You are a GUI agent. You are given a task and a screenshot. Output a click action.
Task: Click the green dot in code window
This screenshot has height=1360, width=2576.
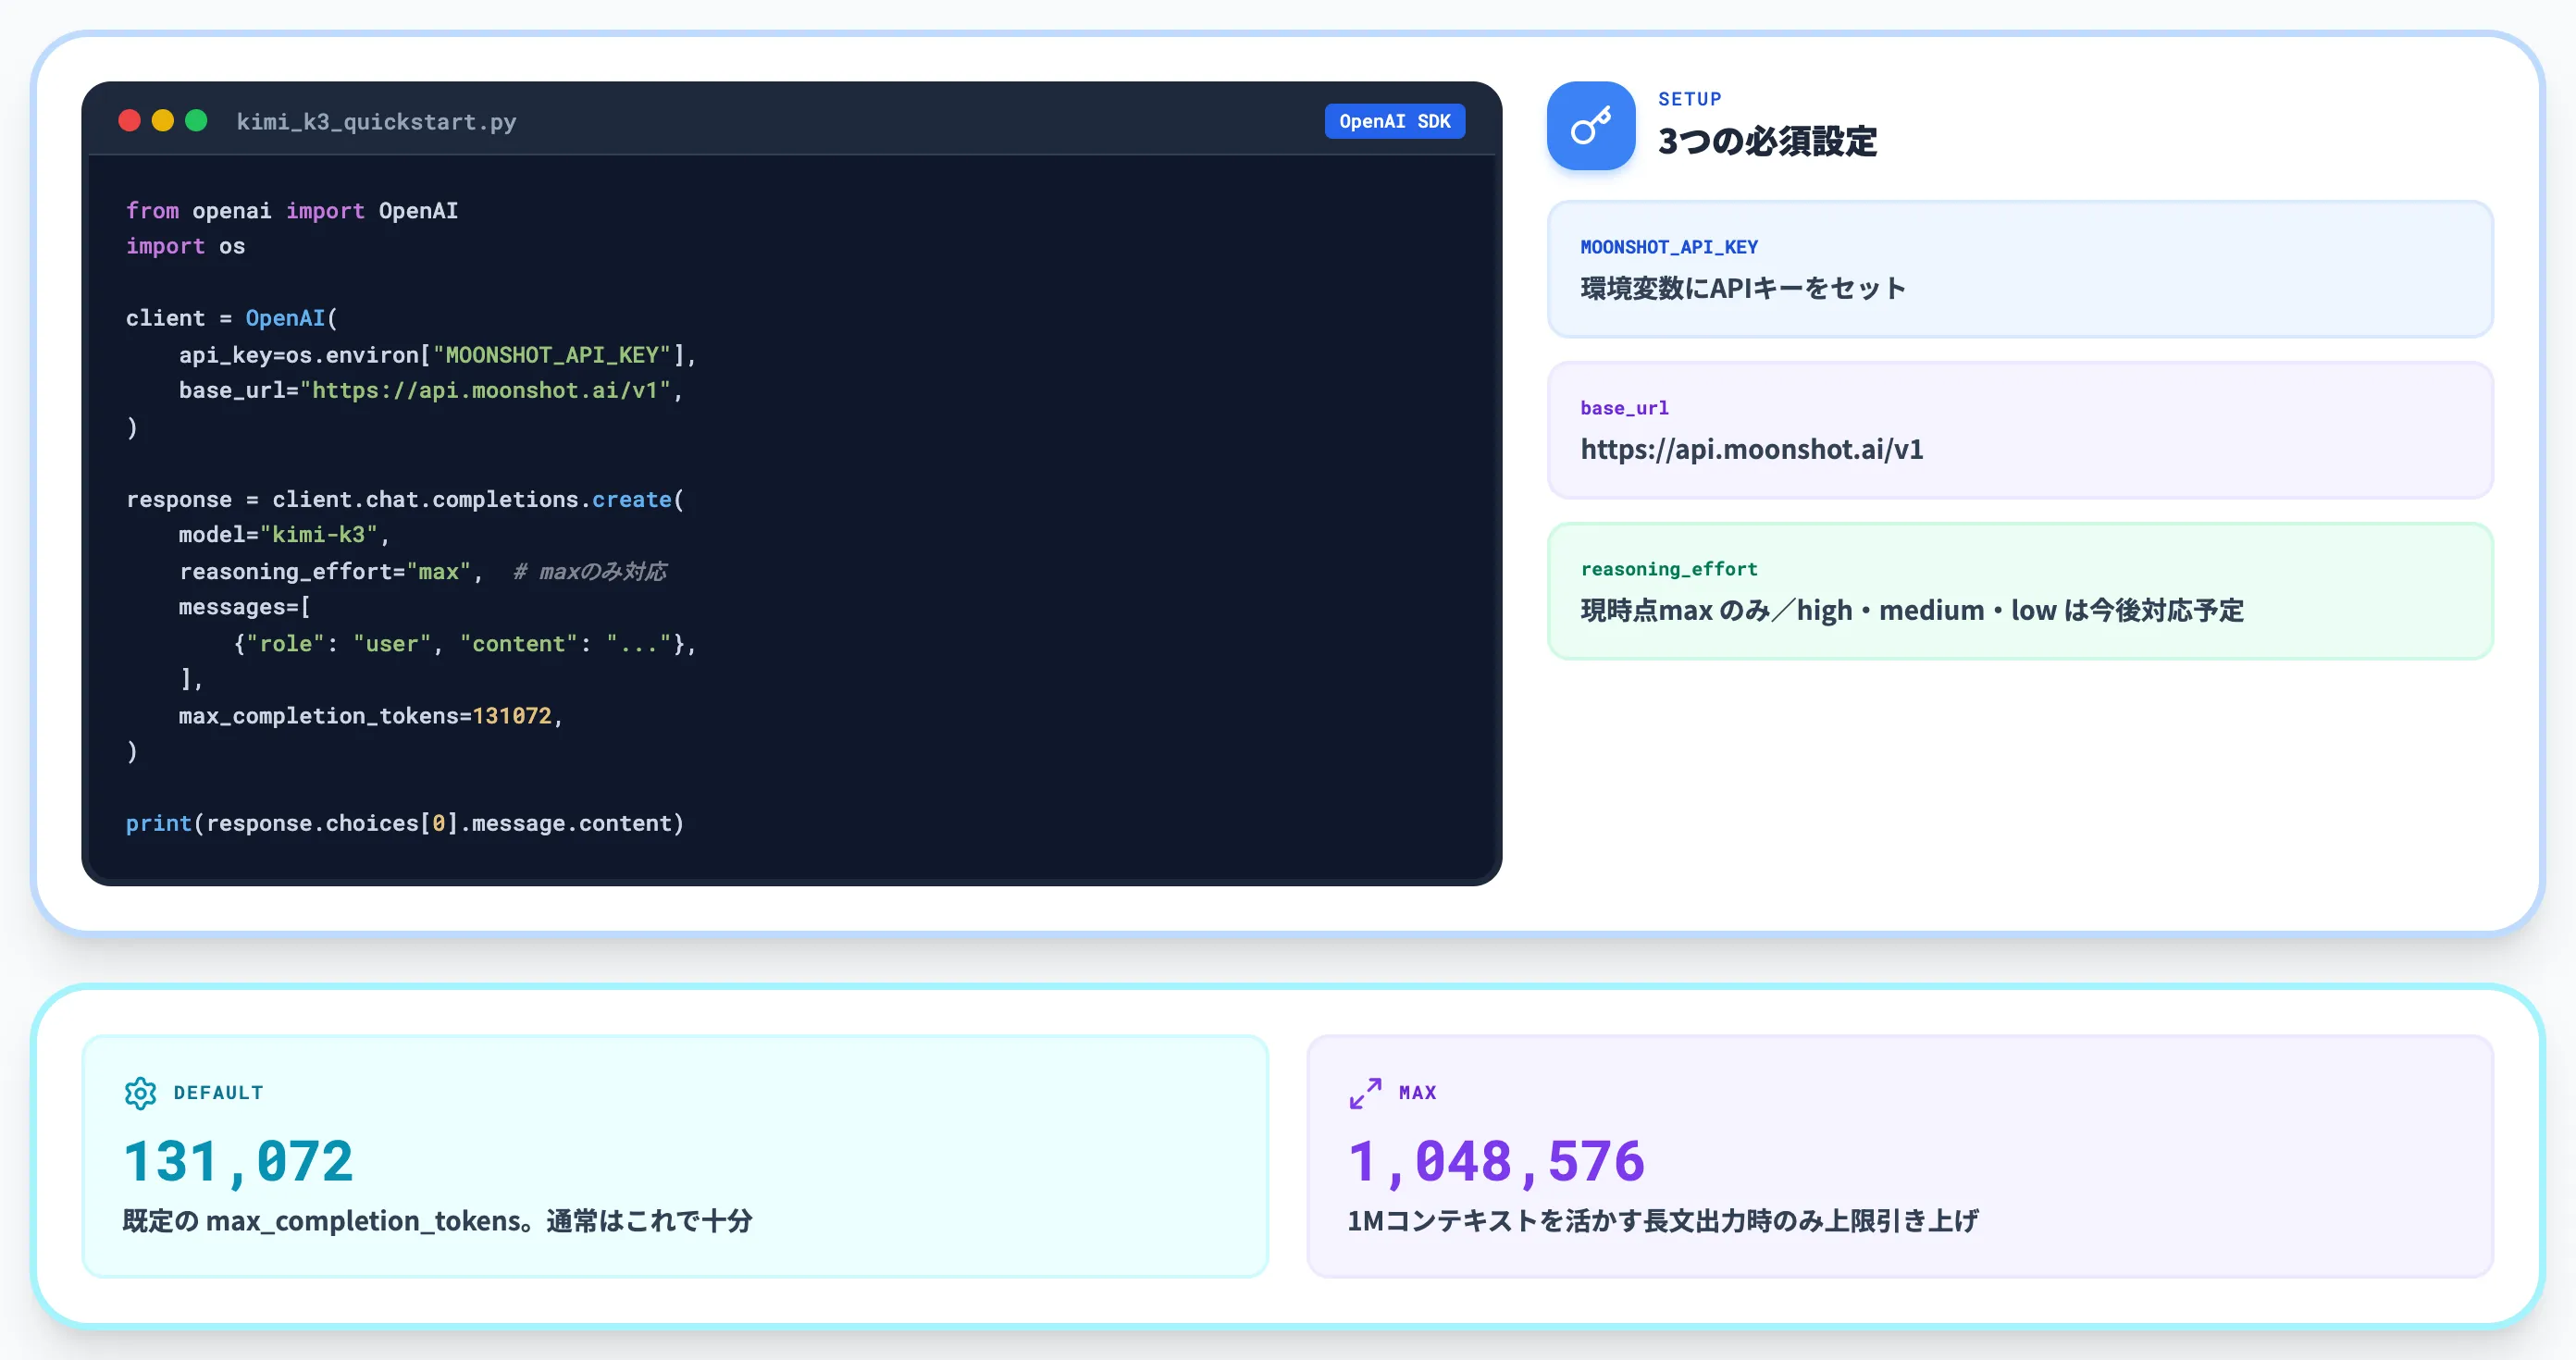[x=196, y=121]
